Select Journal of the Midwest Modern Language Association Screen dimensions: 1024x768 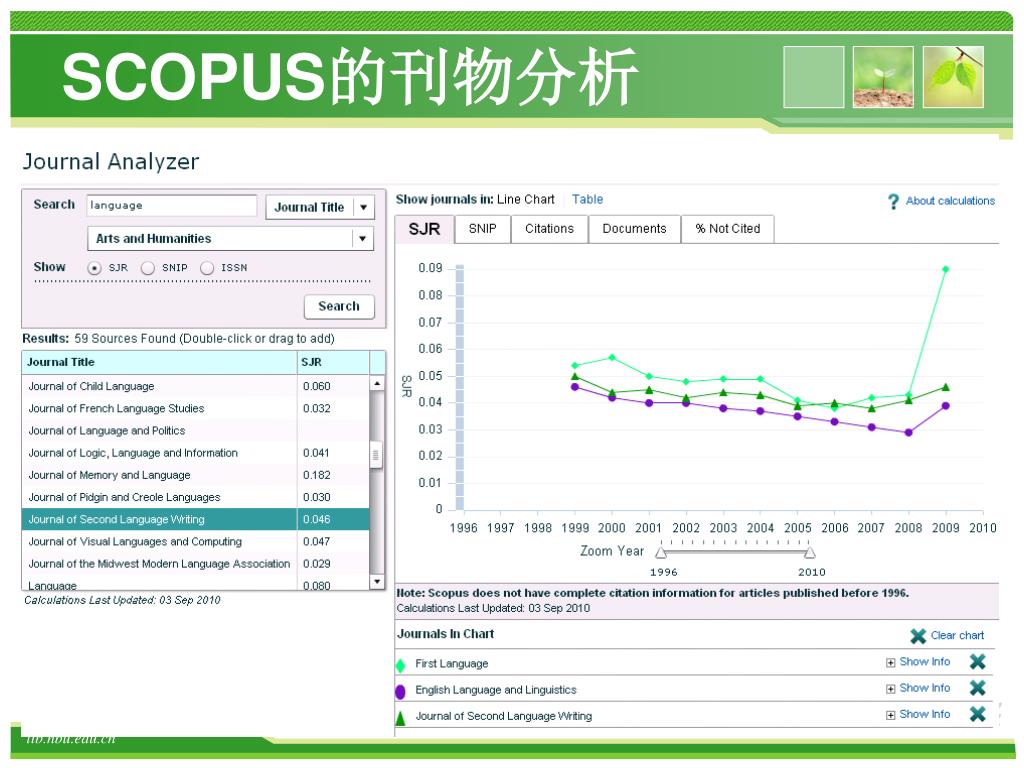pyautogui.click(x=195, y=564)
